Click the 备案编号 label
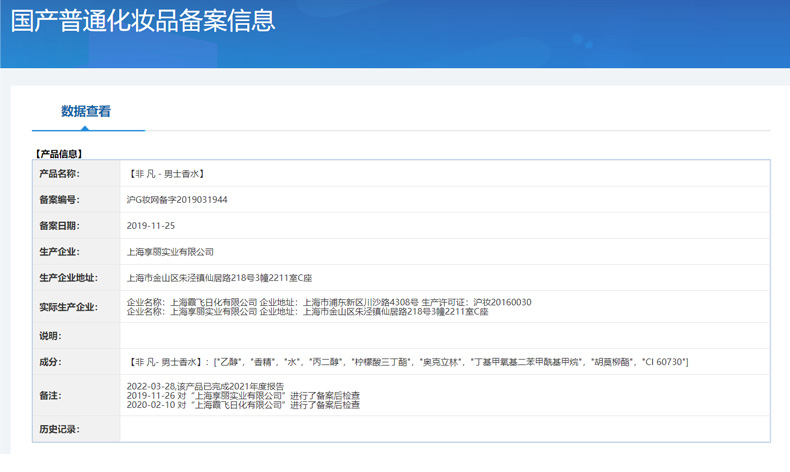Viewport: 790px width, 472px height. (59, 199)
